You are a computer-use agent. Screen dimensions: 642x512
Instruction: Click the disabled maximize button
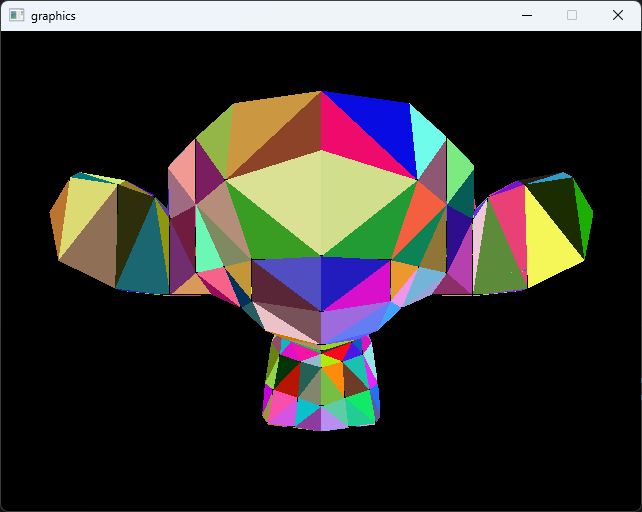[572, 16]
